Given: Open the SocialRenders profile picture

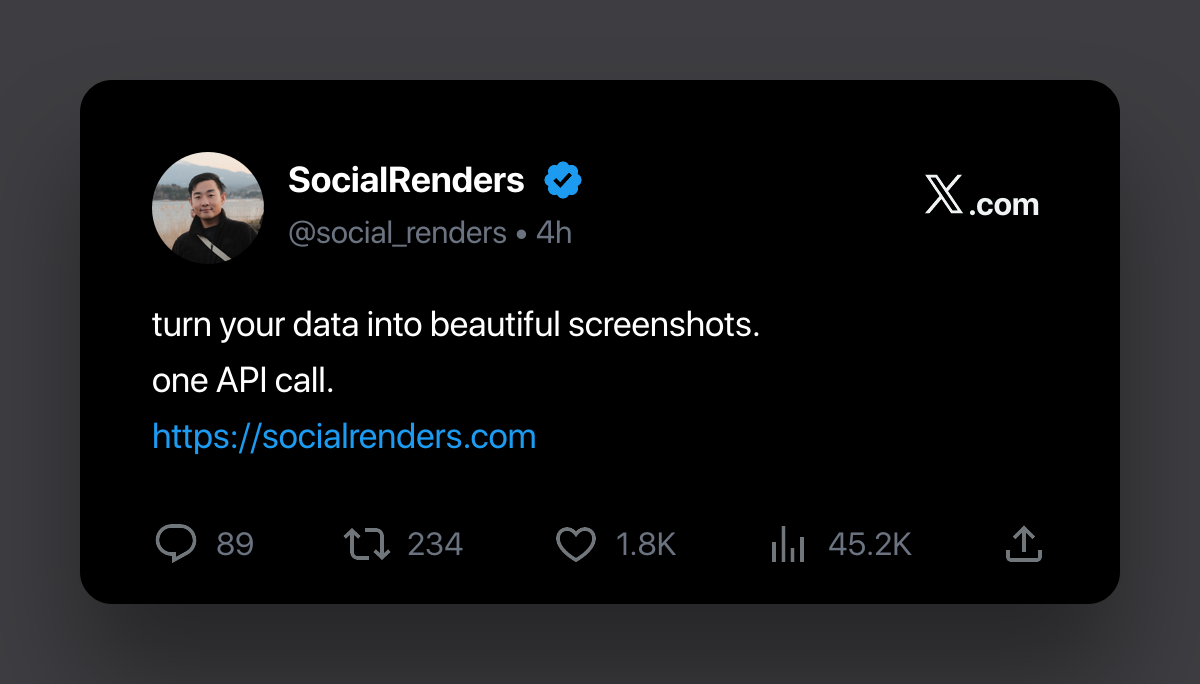Looking at the screenshot, I should [x=208, y=208].
